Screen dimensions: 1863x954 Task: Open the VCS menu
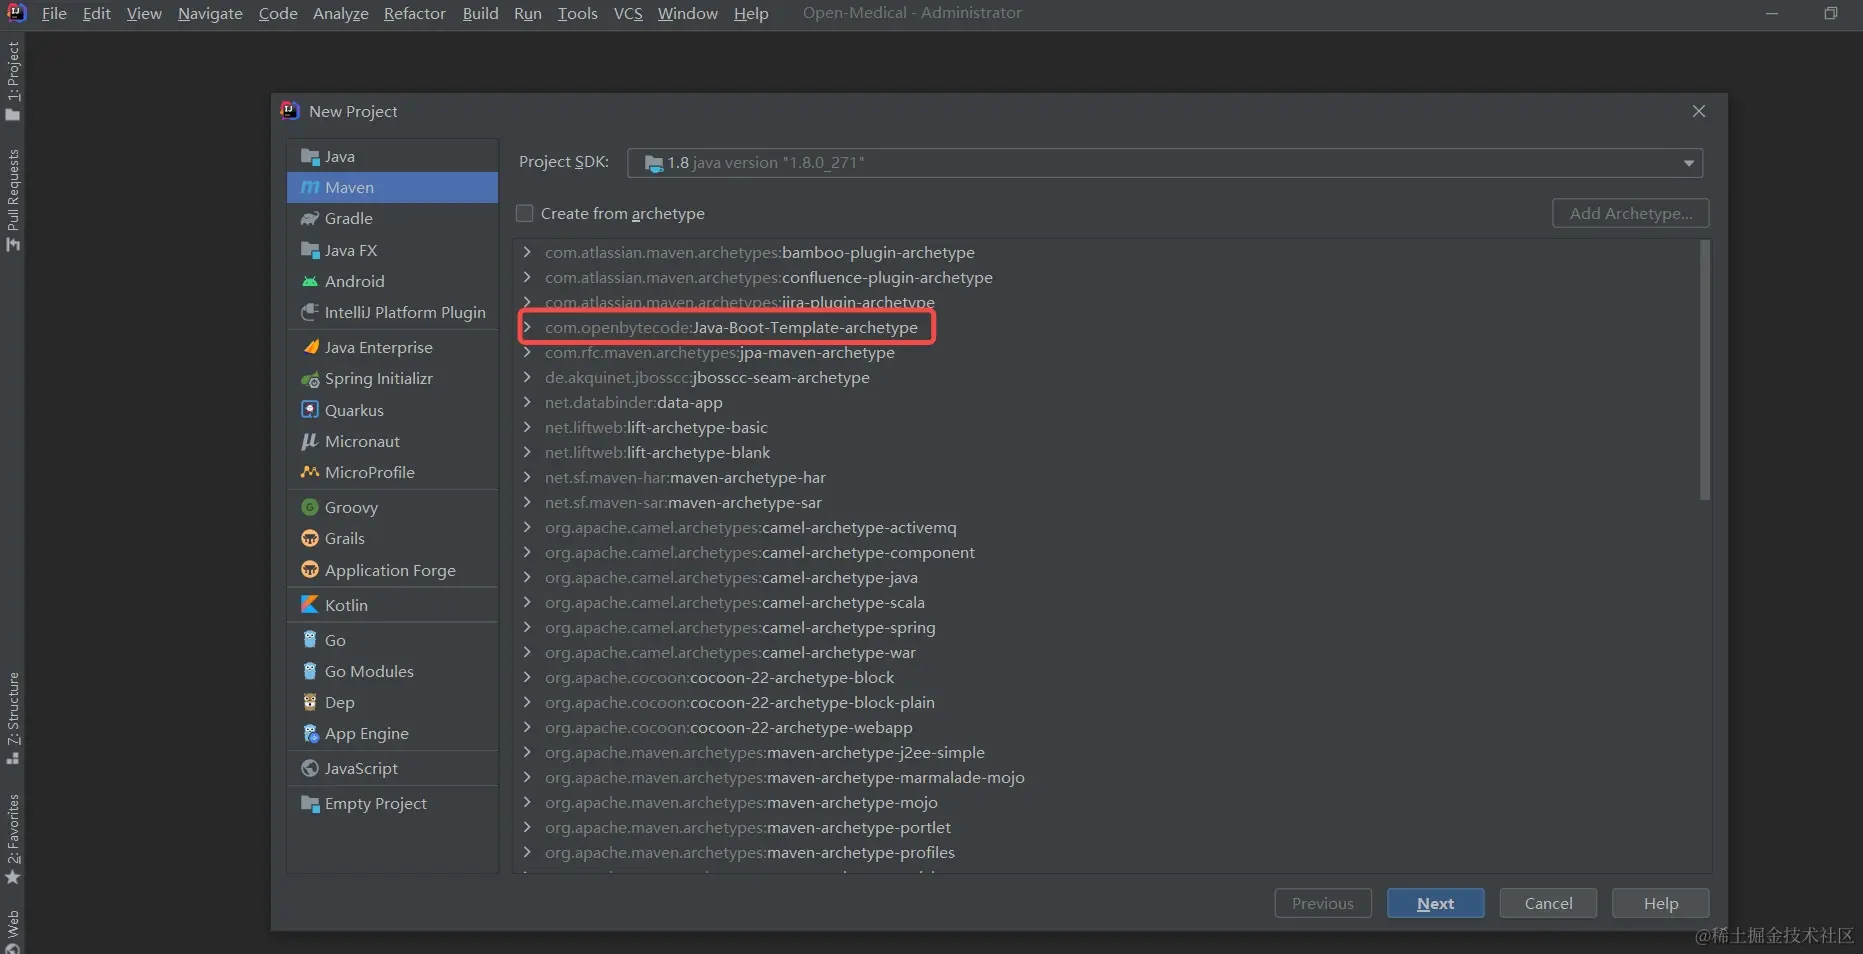628,13
